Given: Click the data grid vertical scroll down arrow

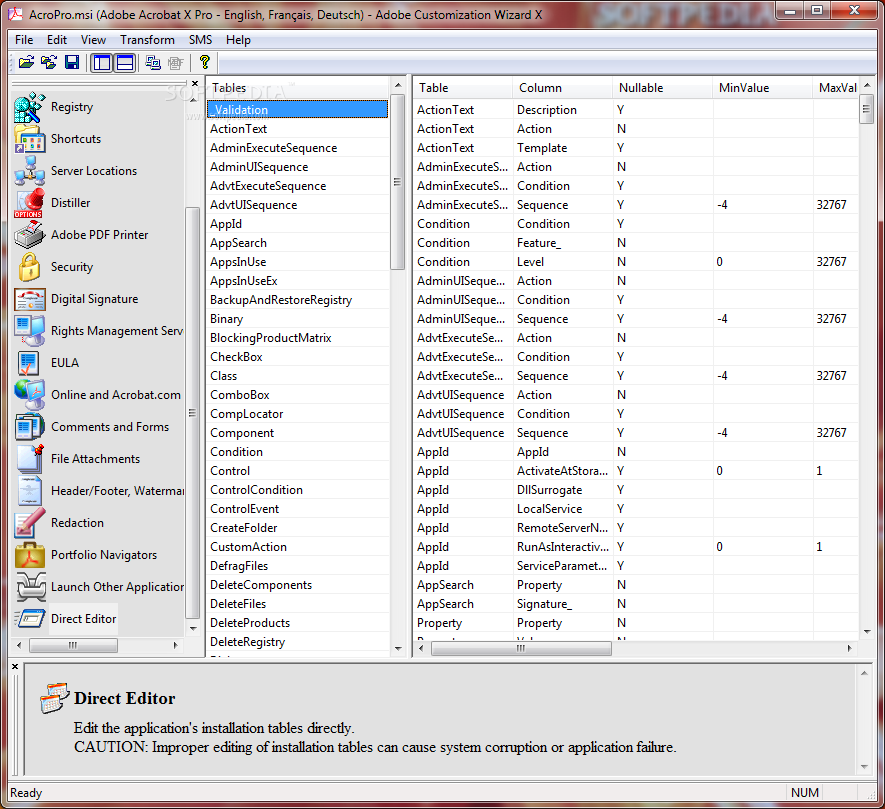Looking at the screenshot, I should (x=867, y=632).
